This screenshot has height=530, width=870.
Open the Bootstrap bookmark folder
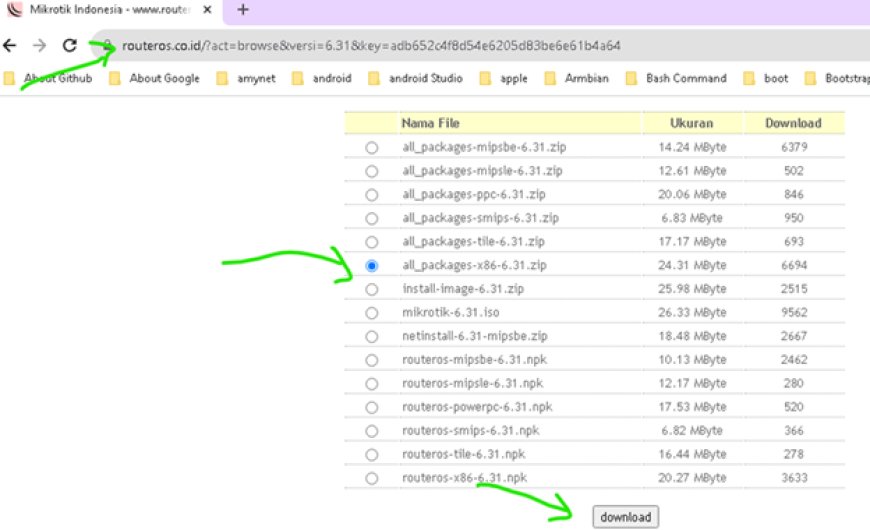pos(837,78)
